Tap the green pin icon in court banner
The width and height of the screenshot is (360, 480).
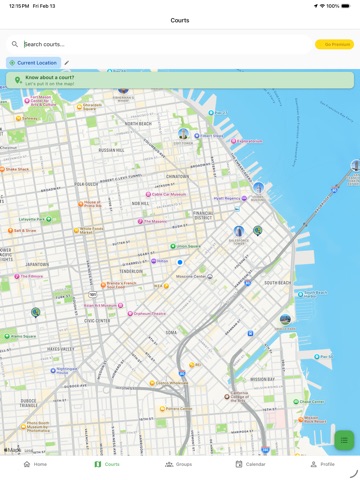18,80
